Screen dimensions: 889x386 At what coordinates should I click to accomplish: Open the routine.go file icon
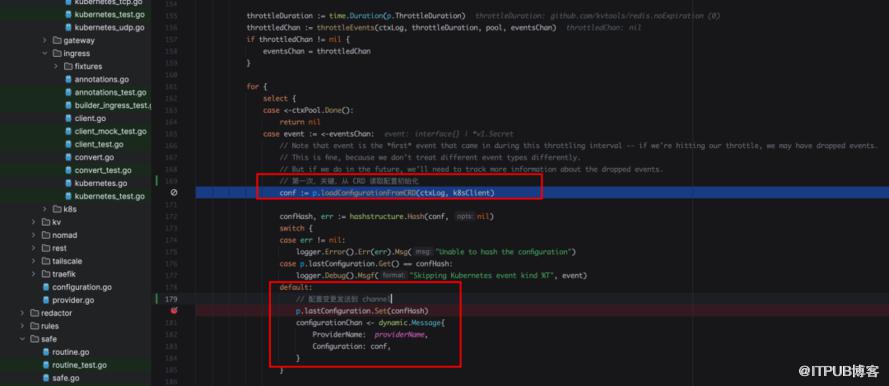(46, 352)
